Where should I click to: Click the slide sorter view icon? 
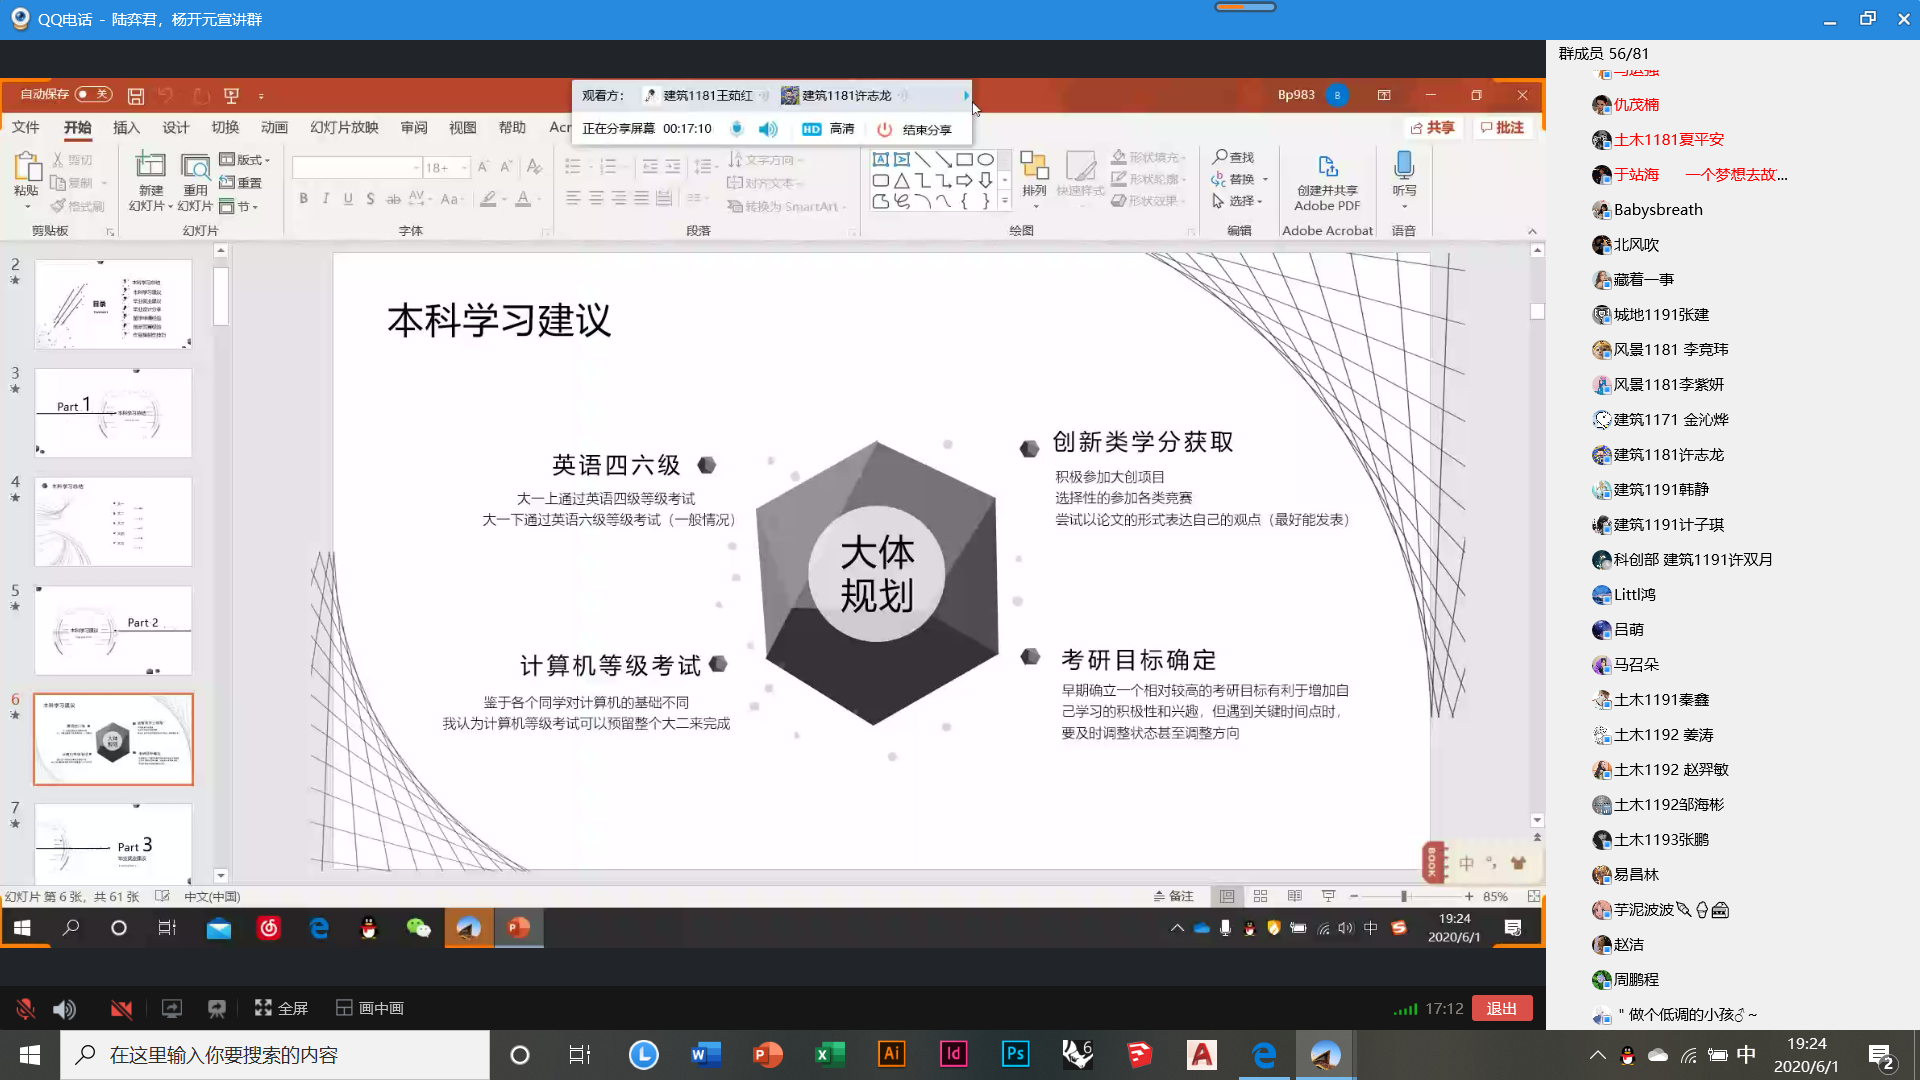[1260, 896]
